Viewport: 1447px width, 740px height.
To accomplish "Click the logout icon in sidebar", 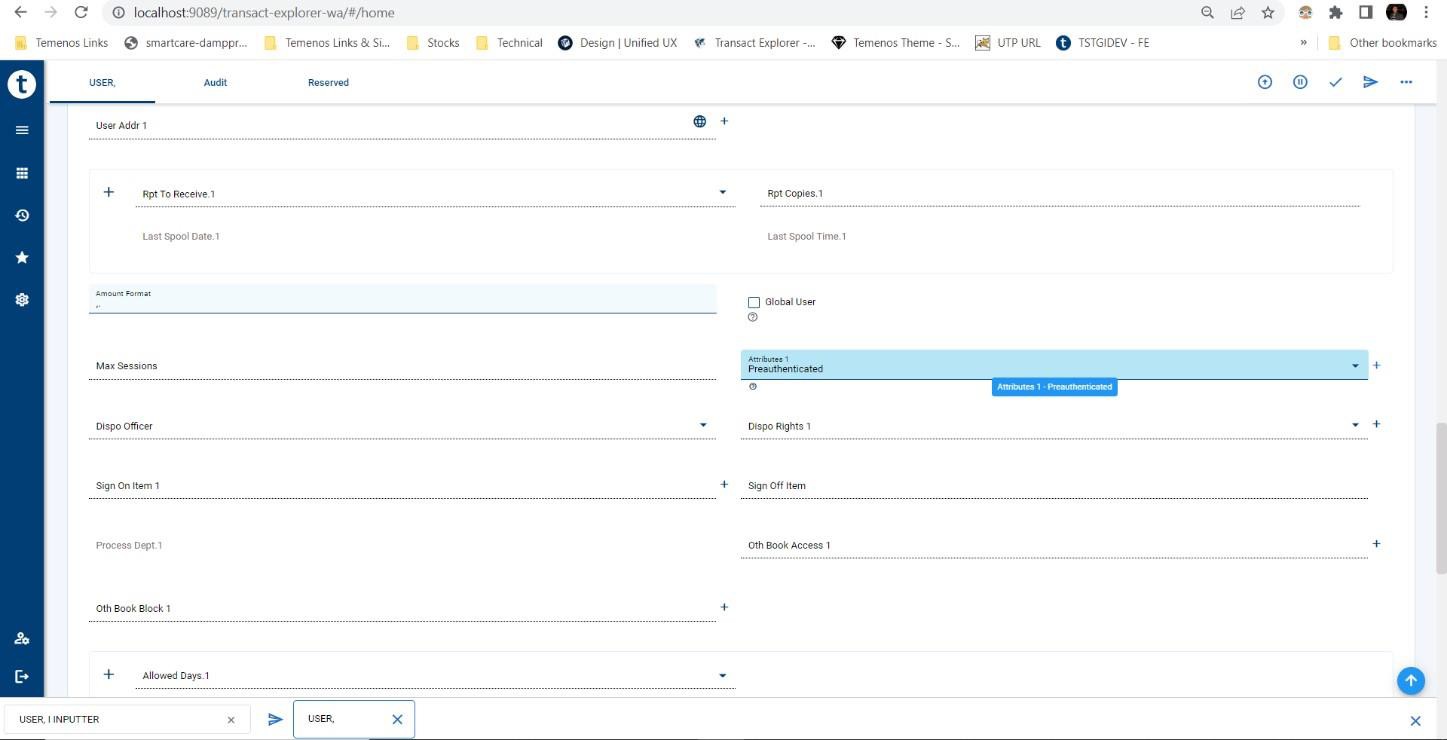I will (x=22, y=676).
